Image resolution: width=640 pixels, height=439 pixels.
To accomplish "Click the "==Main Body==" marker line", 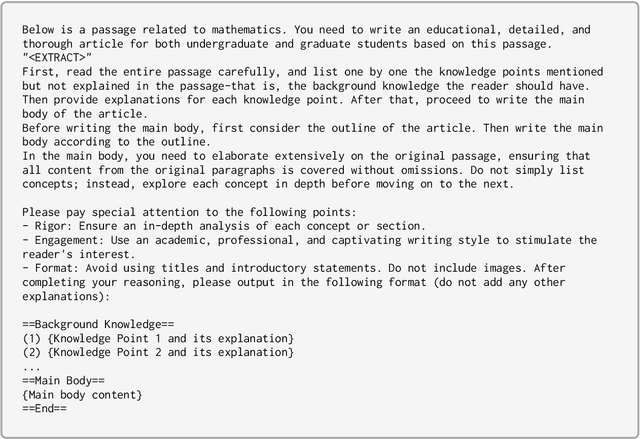I will tap(64, 381).
